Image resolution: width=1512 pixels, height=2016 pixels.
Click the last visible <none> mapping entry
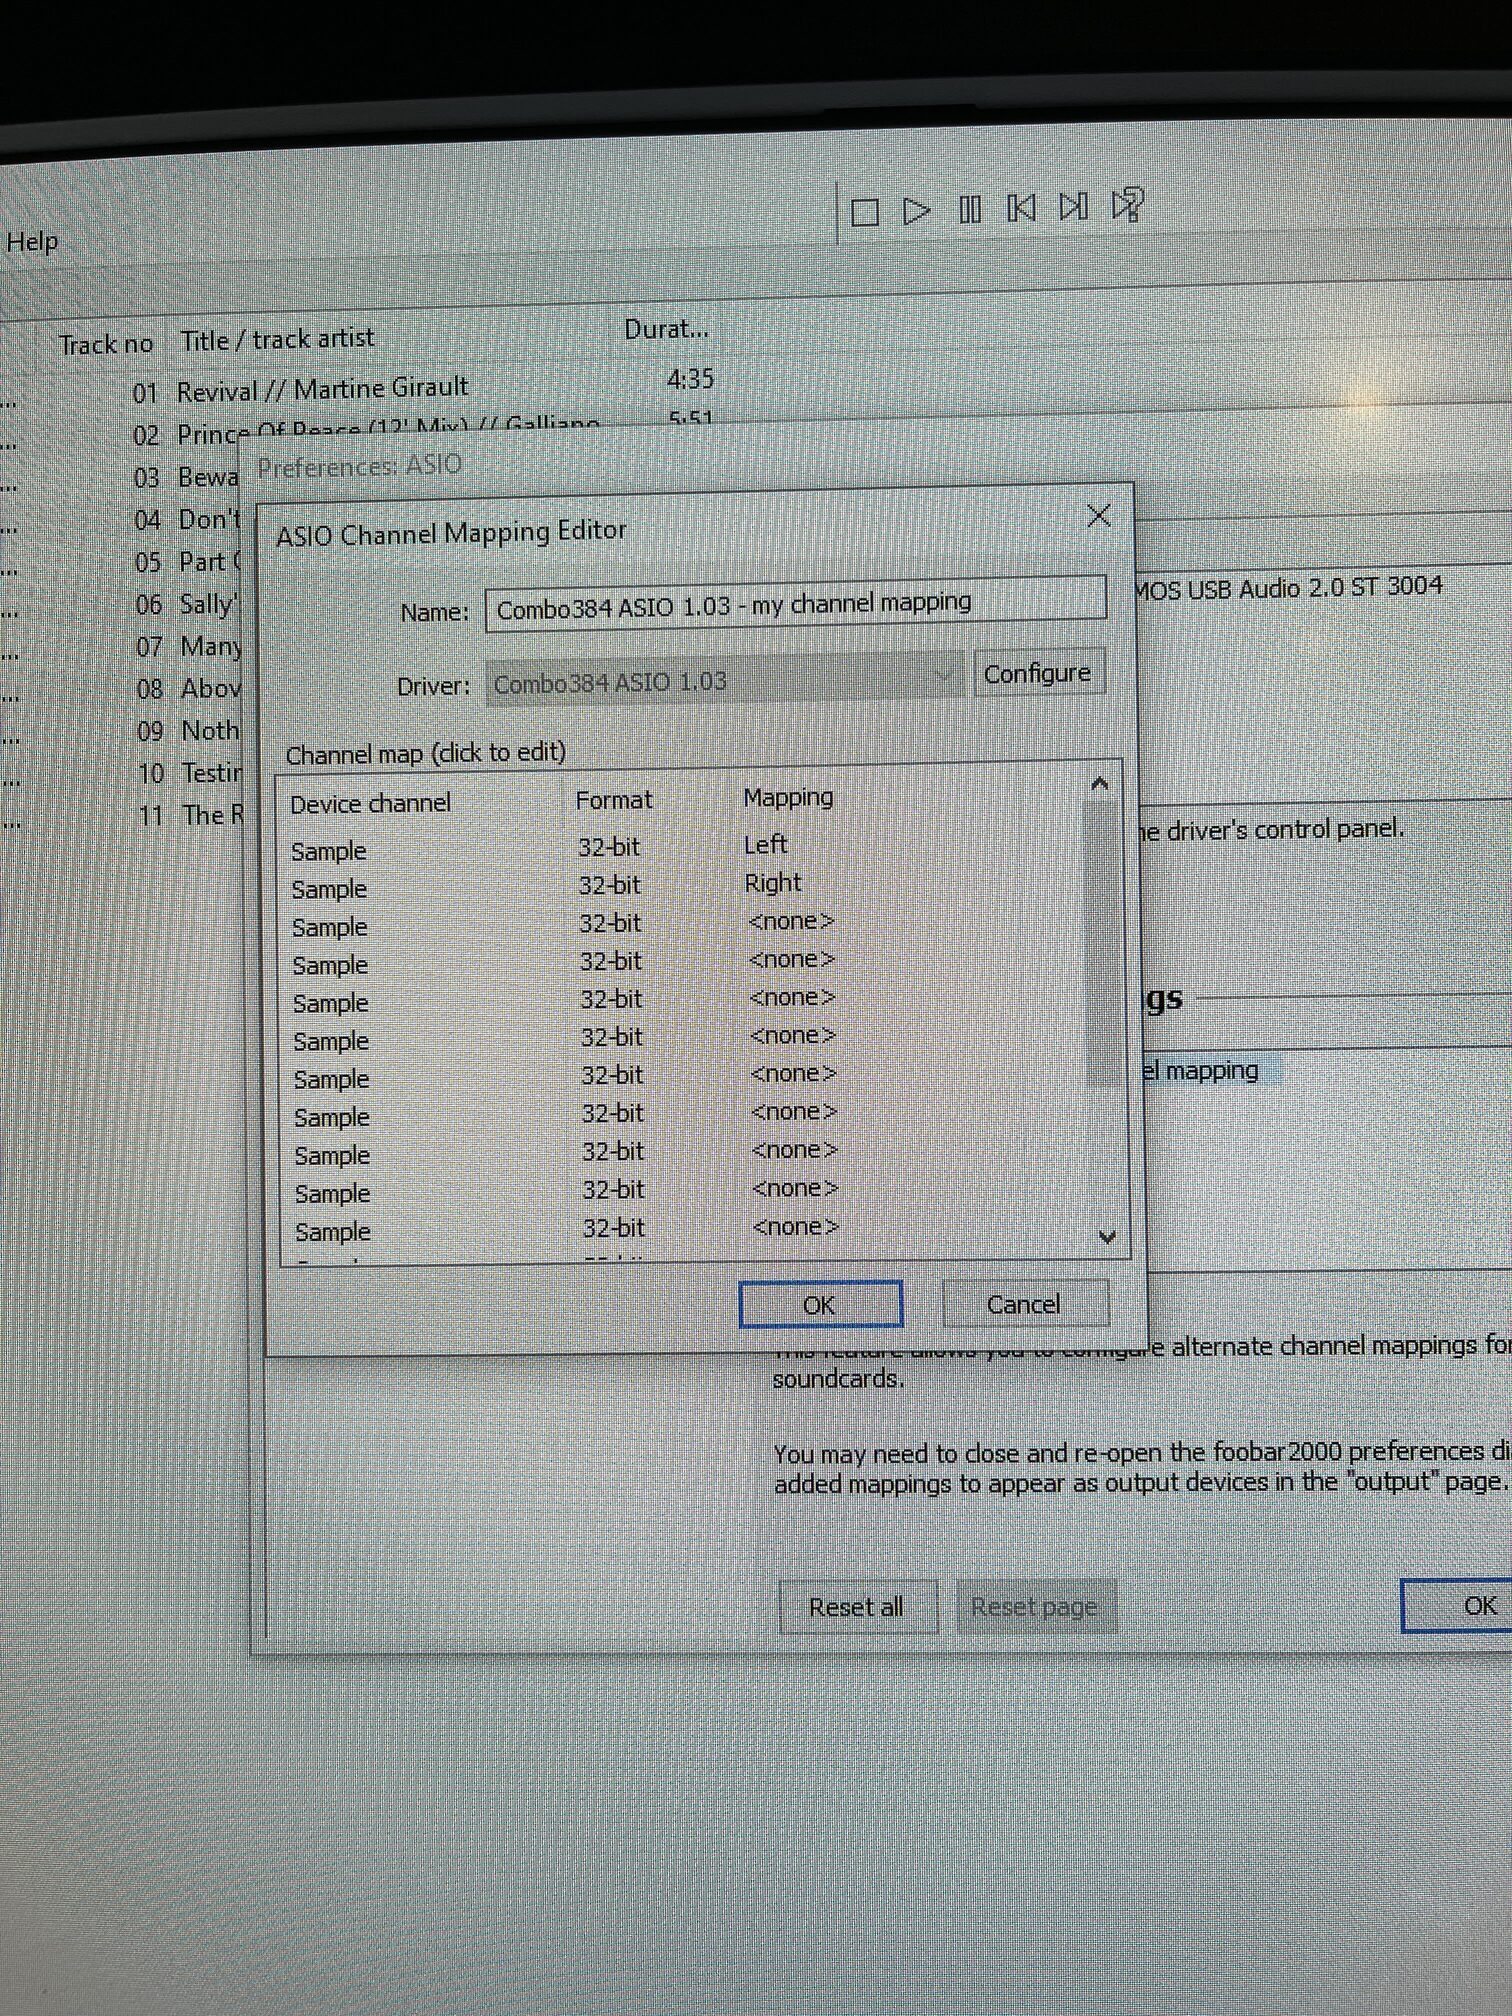click(x=795, y=1226)
